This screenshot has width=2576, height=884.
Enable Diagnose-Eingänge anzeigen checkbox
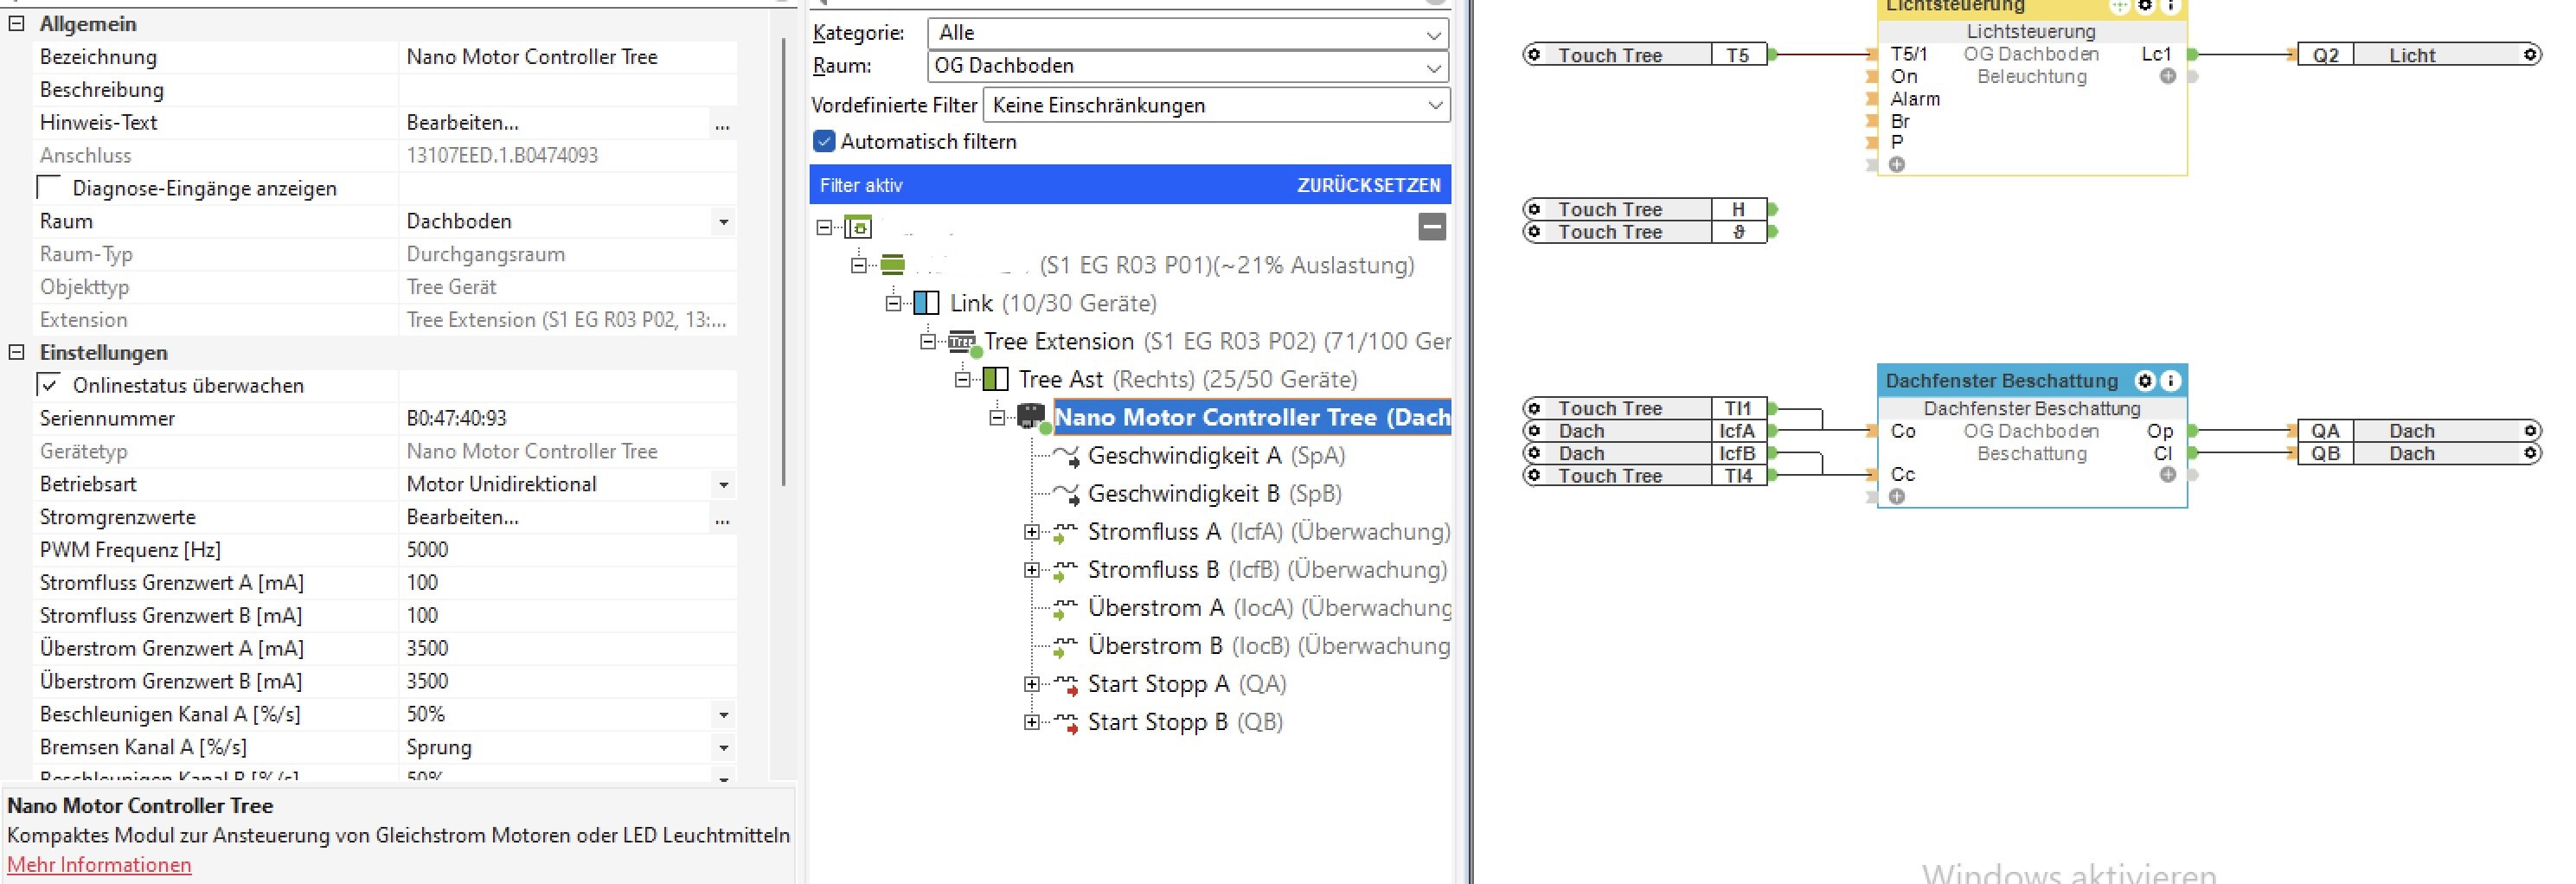[x=48, y=187]
